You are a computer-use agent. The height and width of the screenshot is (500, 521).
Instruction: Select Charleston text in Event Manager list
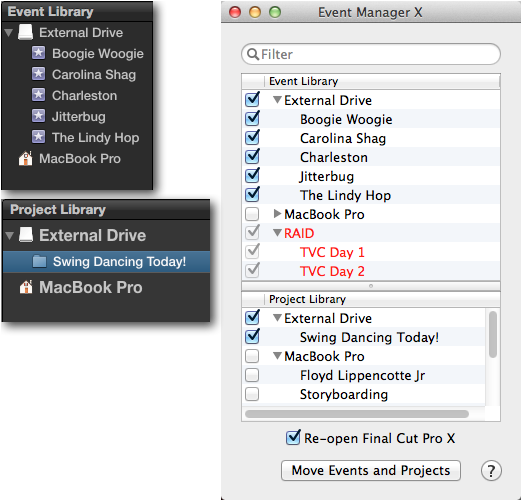tap(334, 157)
